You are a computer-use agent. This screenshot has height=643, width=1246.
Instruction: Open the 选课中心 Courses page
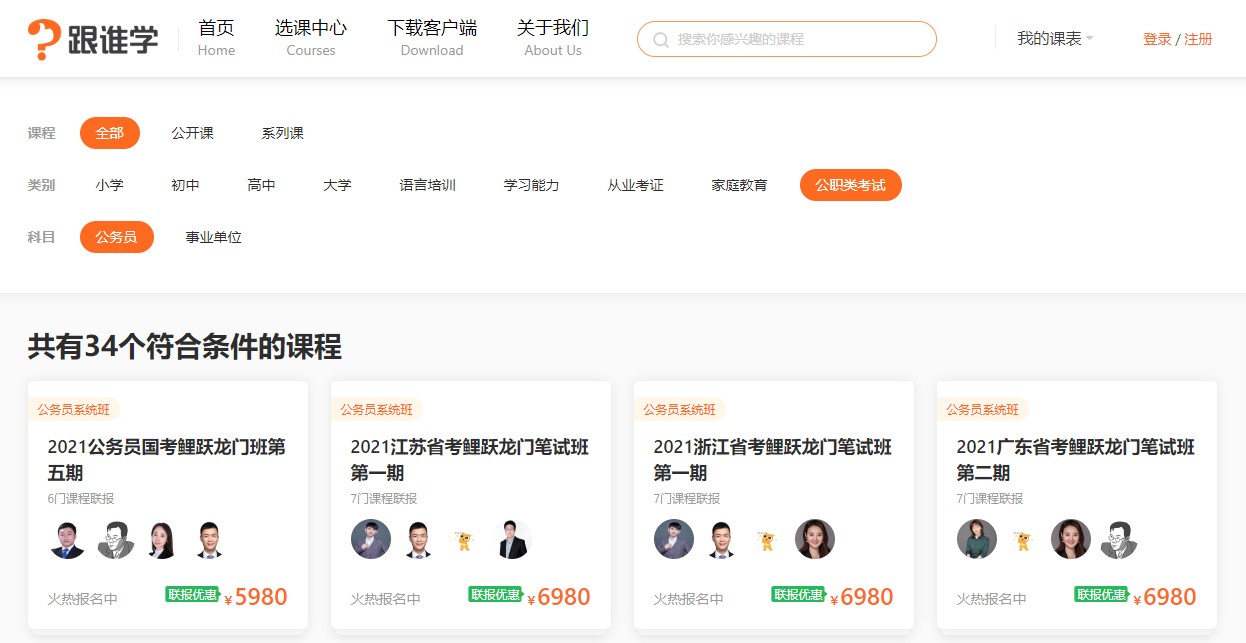(310, 37)
